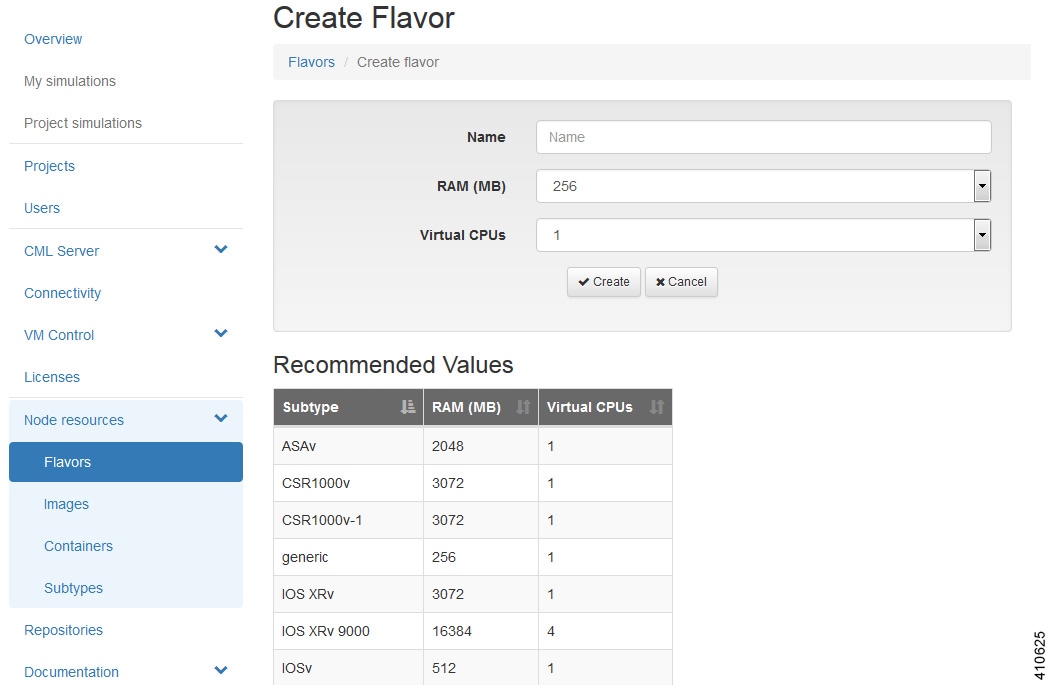Screen dimensions: 1048x685
Task: Expand VM Control chevron
Action: pyautogui.click(x=221, y=333)
